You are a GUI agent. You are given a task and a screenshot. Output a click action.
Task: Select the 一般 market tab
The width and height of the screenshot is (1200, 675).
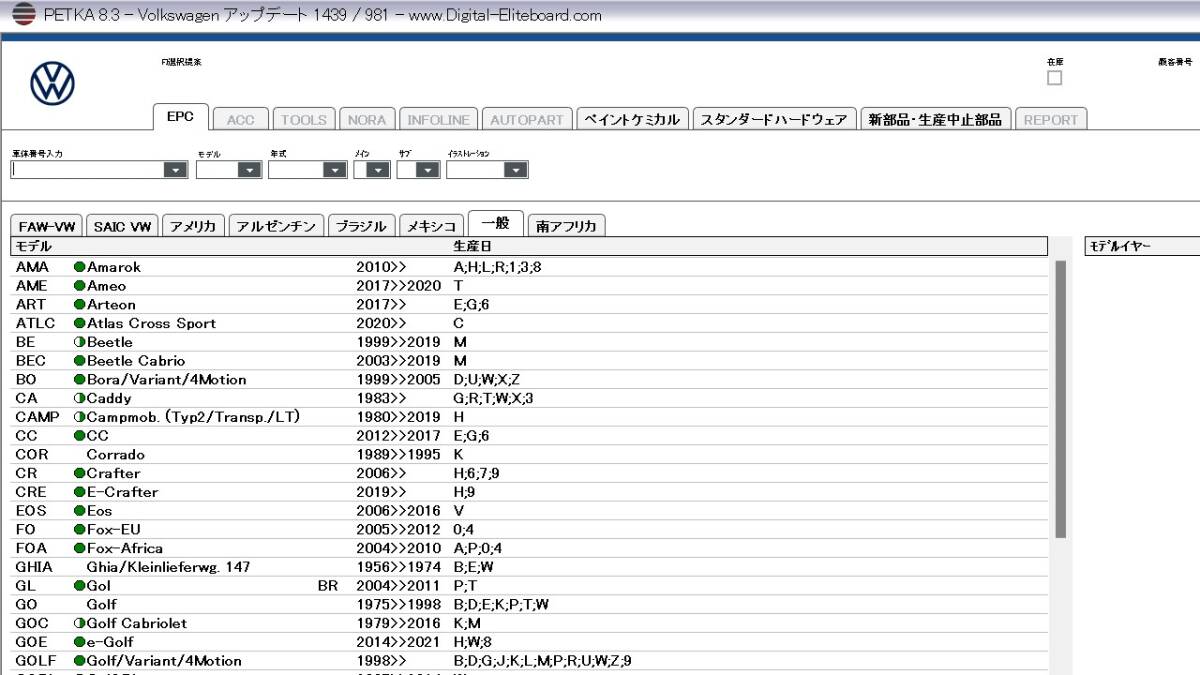point(496,224)
